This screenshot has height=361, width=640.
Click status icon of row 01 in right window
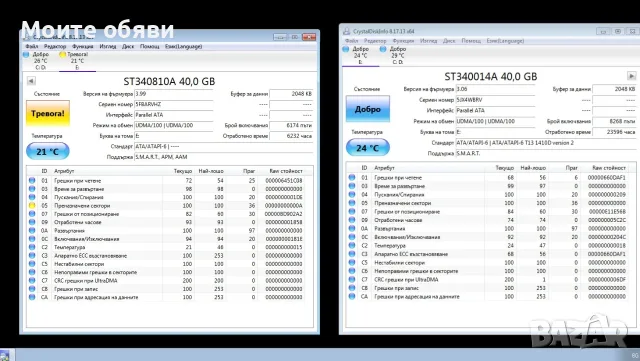pos(352,177)
